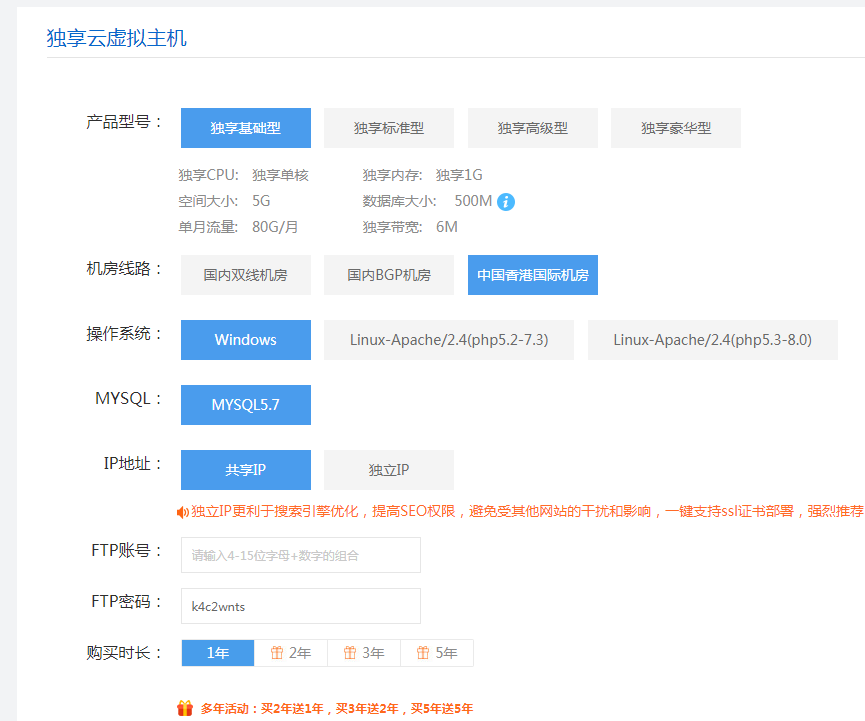Select 共享IP address option

(245, 470)
